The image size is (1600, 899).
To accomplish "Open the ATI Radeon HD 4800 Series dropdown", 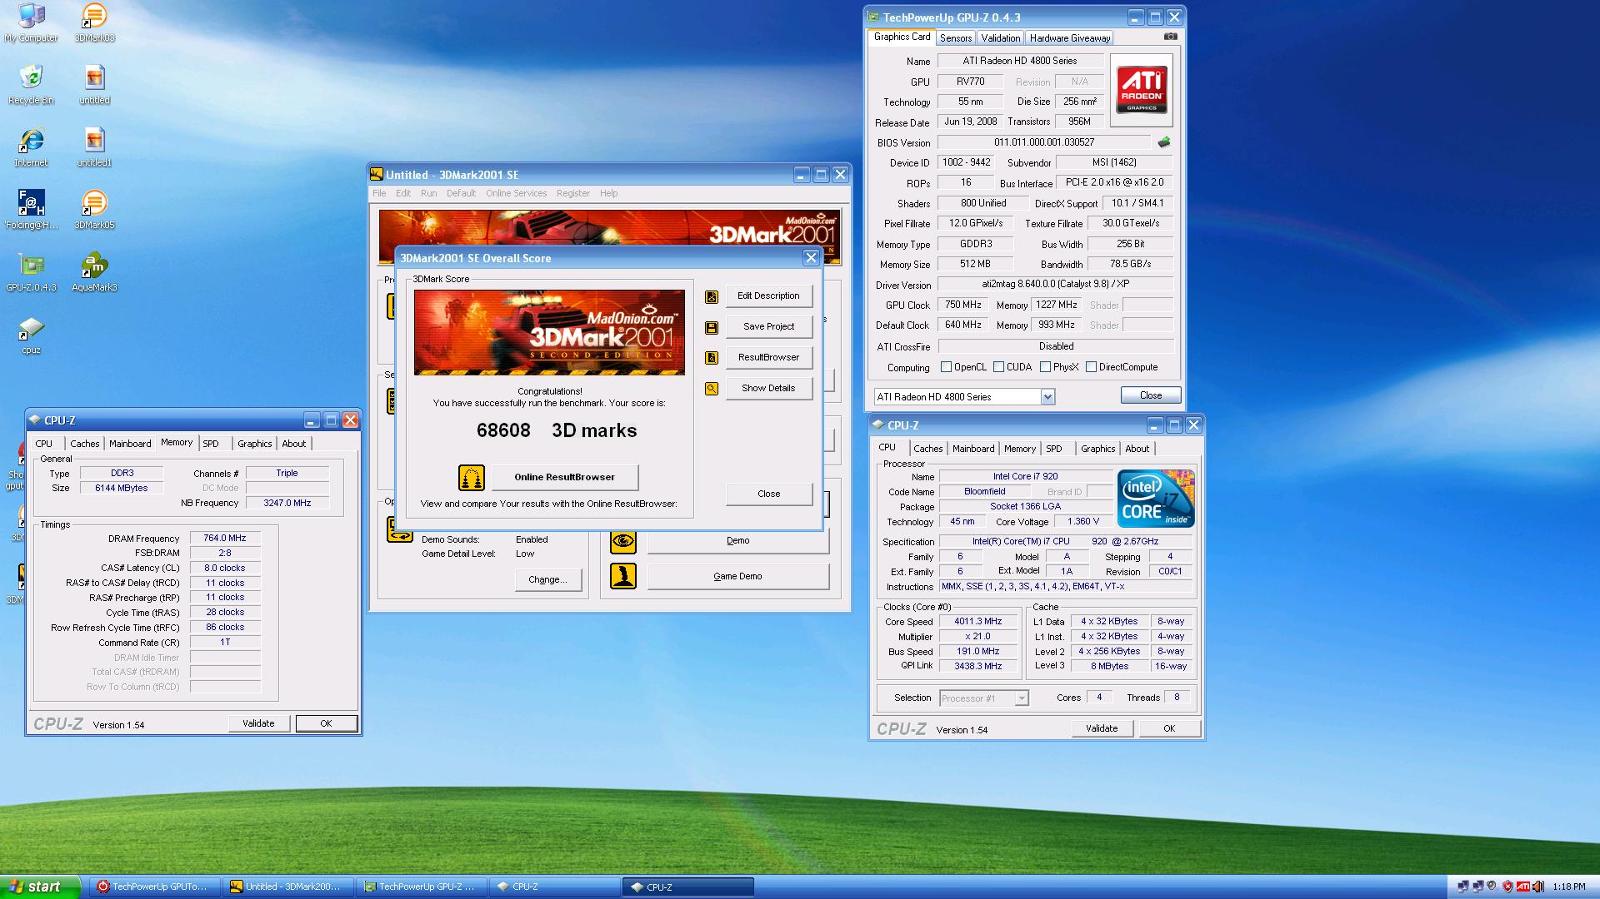I will point(1047,397).
